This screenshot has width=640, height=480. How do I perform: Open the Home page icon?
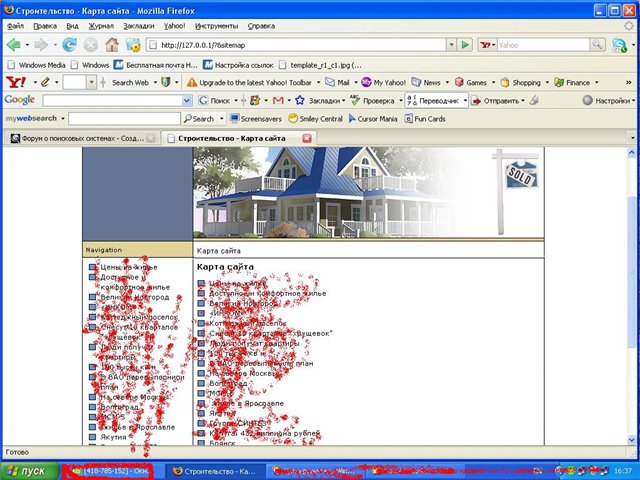(112, 44)
